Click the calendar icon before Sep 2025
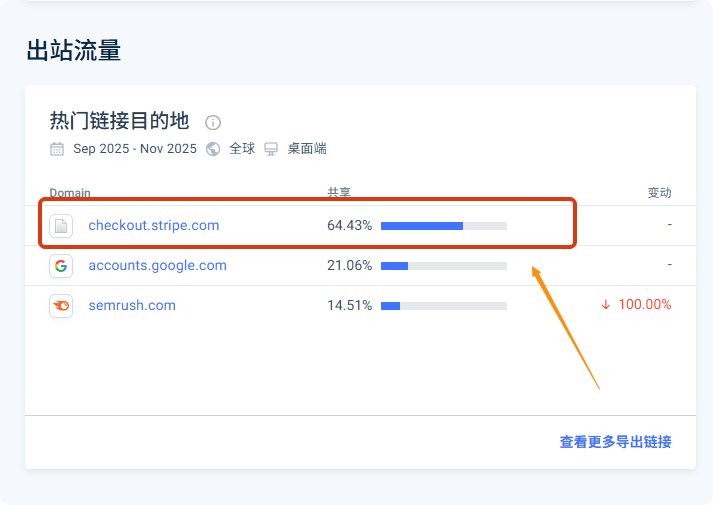The height and width of the screenshot is (505, 713). coord(57,149)
